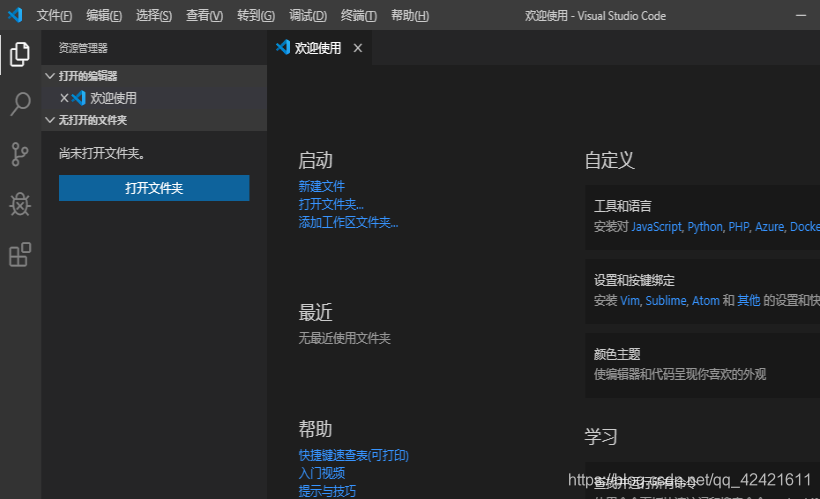The height and width of the screenshot is (499, 820).
Task: Open the 选择(S) menu
Action: click(x=154, y=16)
